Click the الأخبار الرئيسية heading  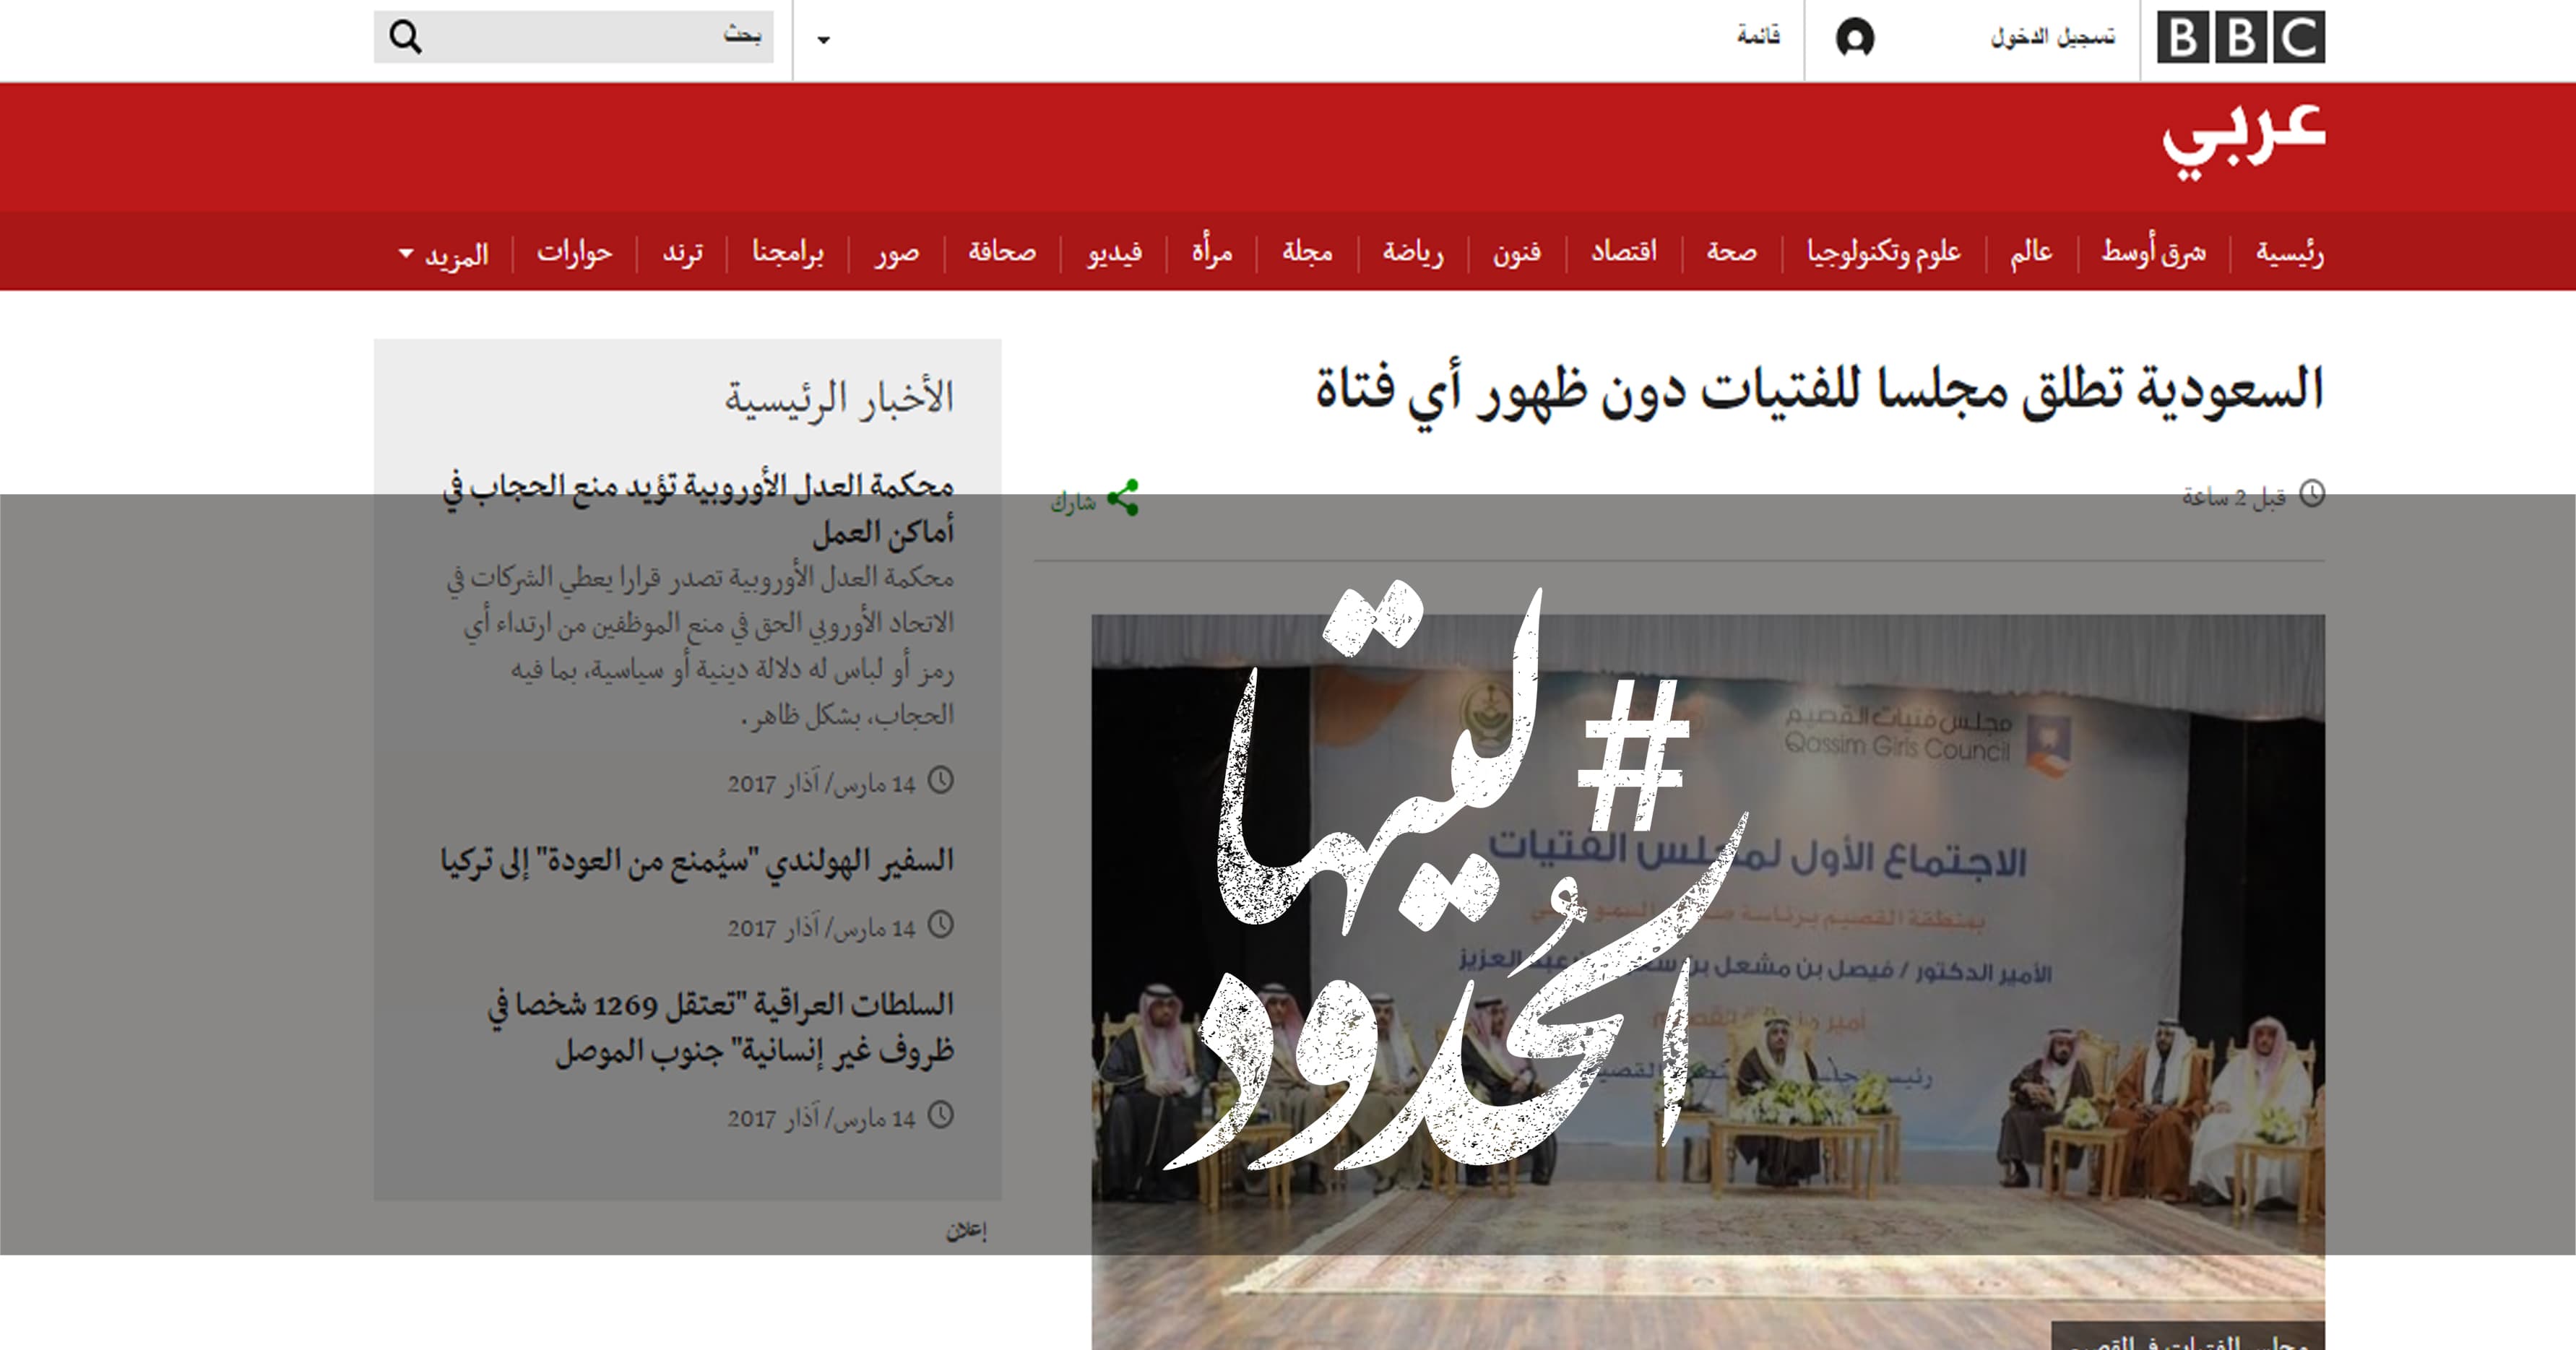[x=839, y=398]
